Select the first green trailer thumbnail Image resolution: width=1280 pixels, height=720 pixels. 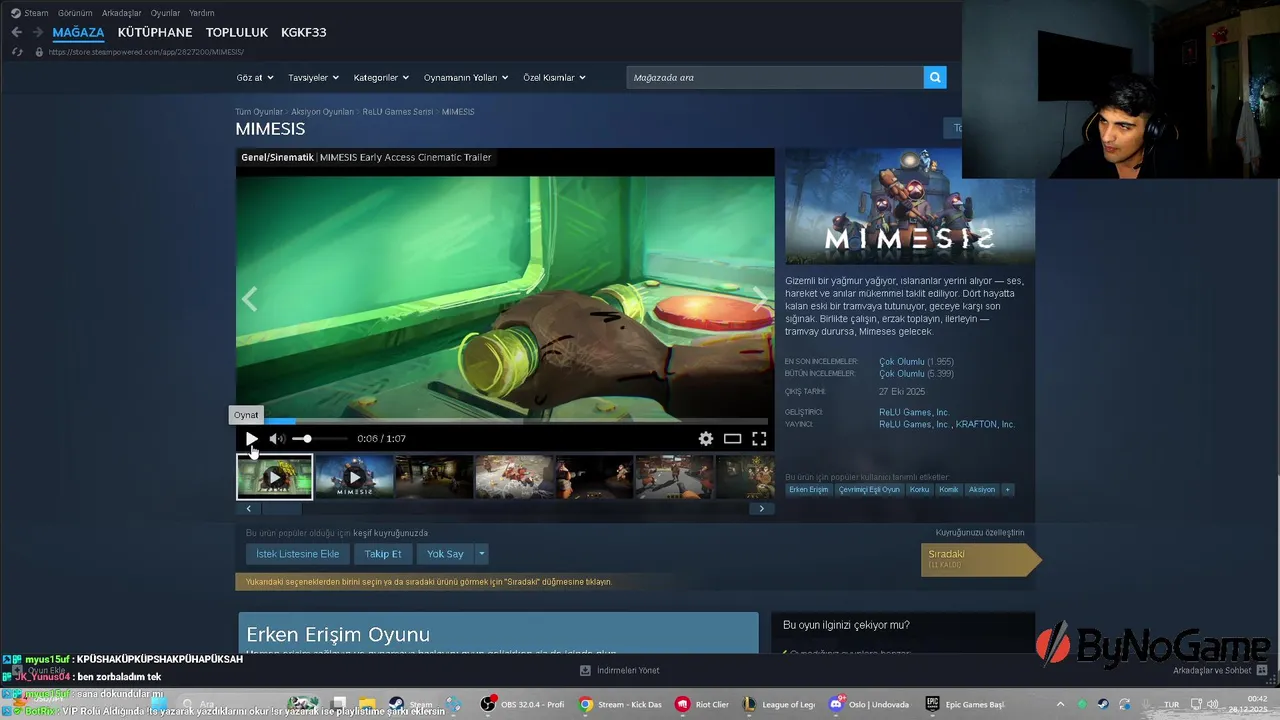(275, 477)
